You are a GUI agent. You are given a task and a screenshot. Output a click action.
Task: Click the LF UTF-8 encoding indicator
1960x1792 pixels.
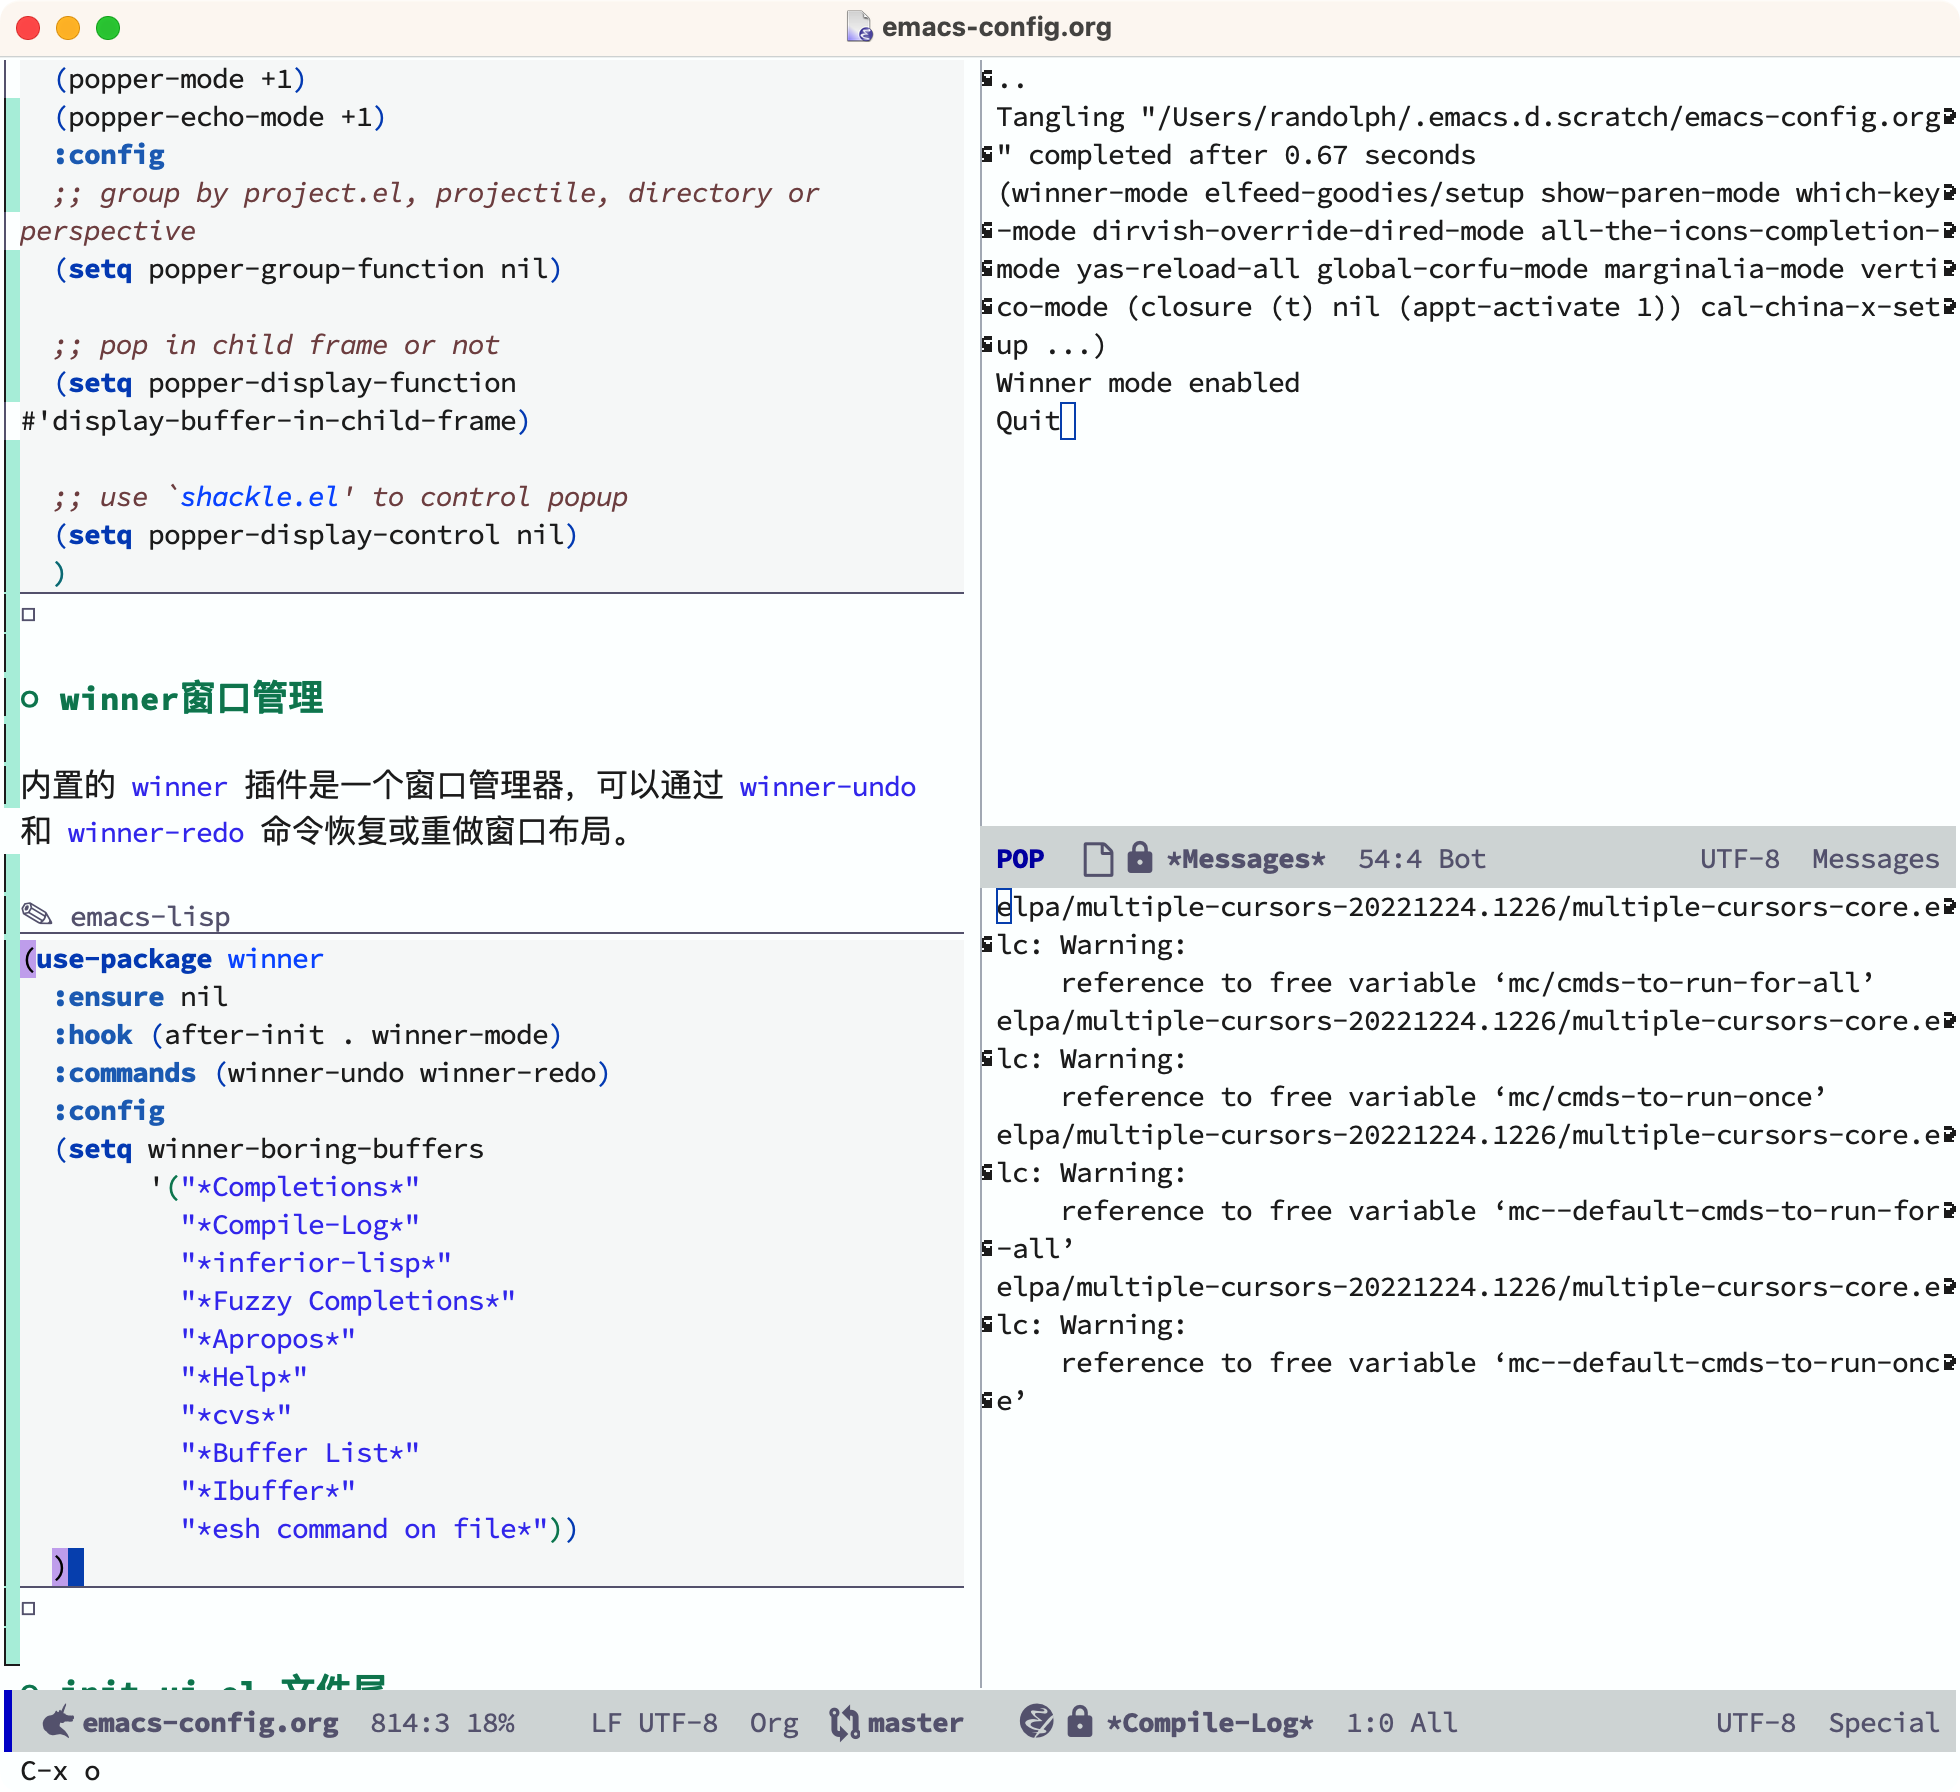coord(654,1723)
